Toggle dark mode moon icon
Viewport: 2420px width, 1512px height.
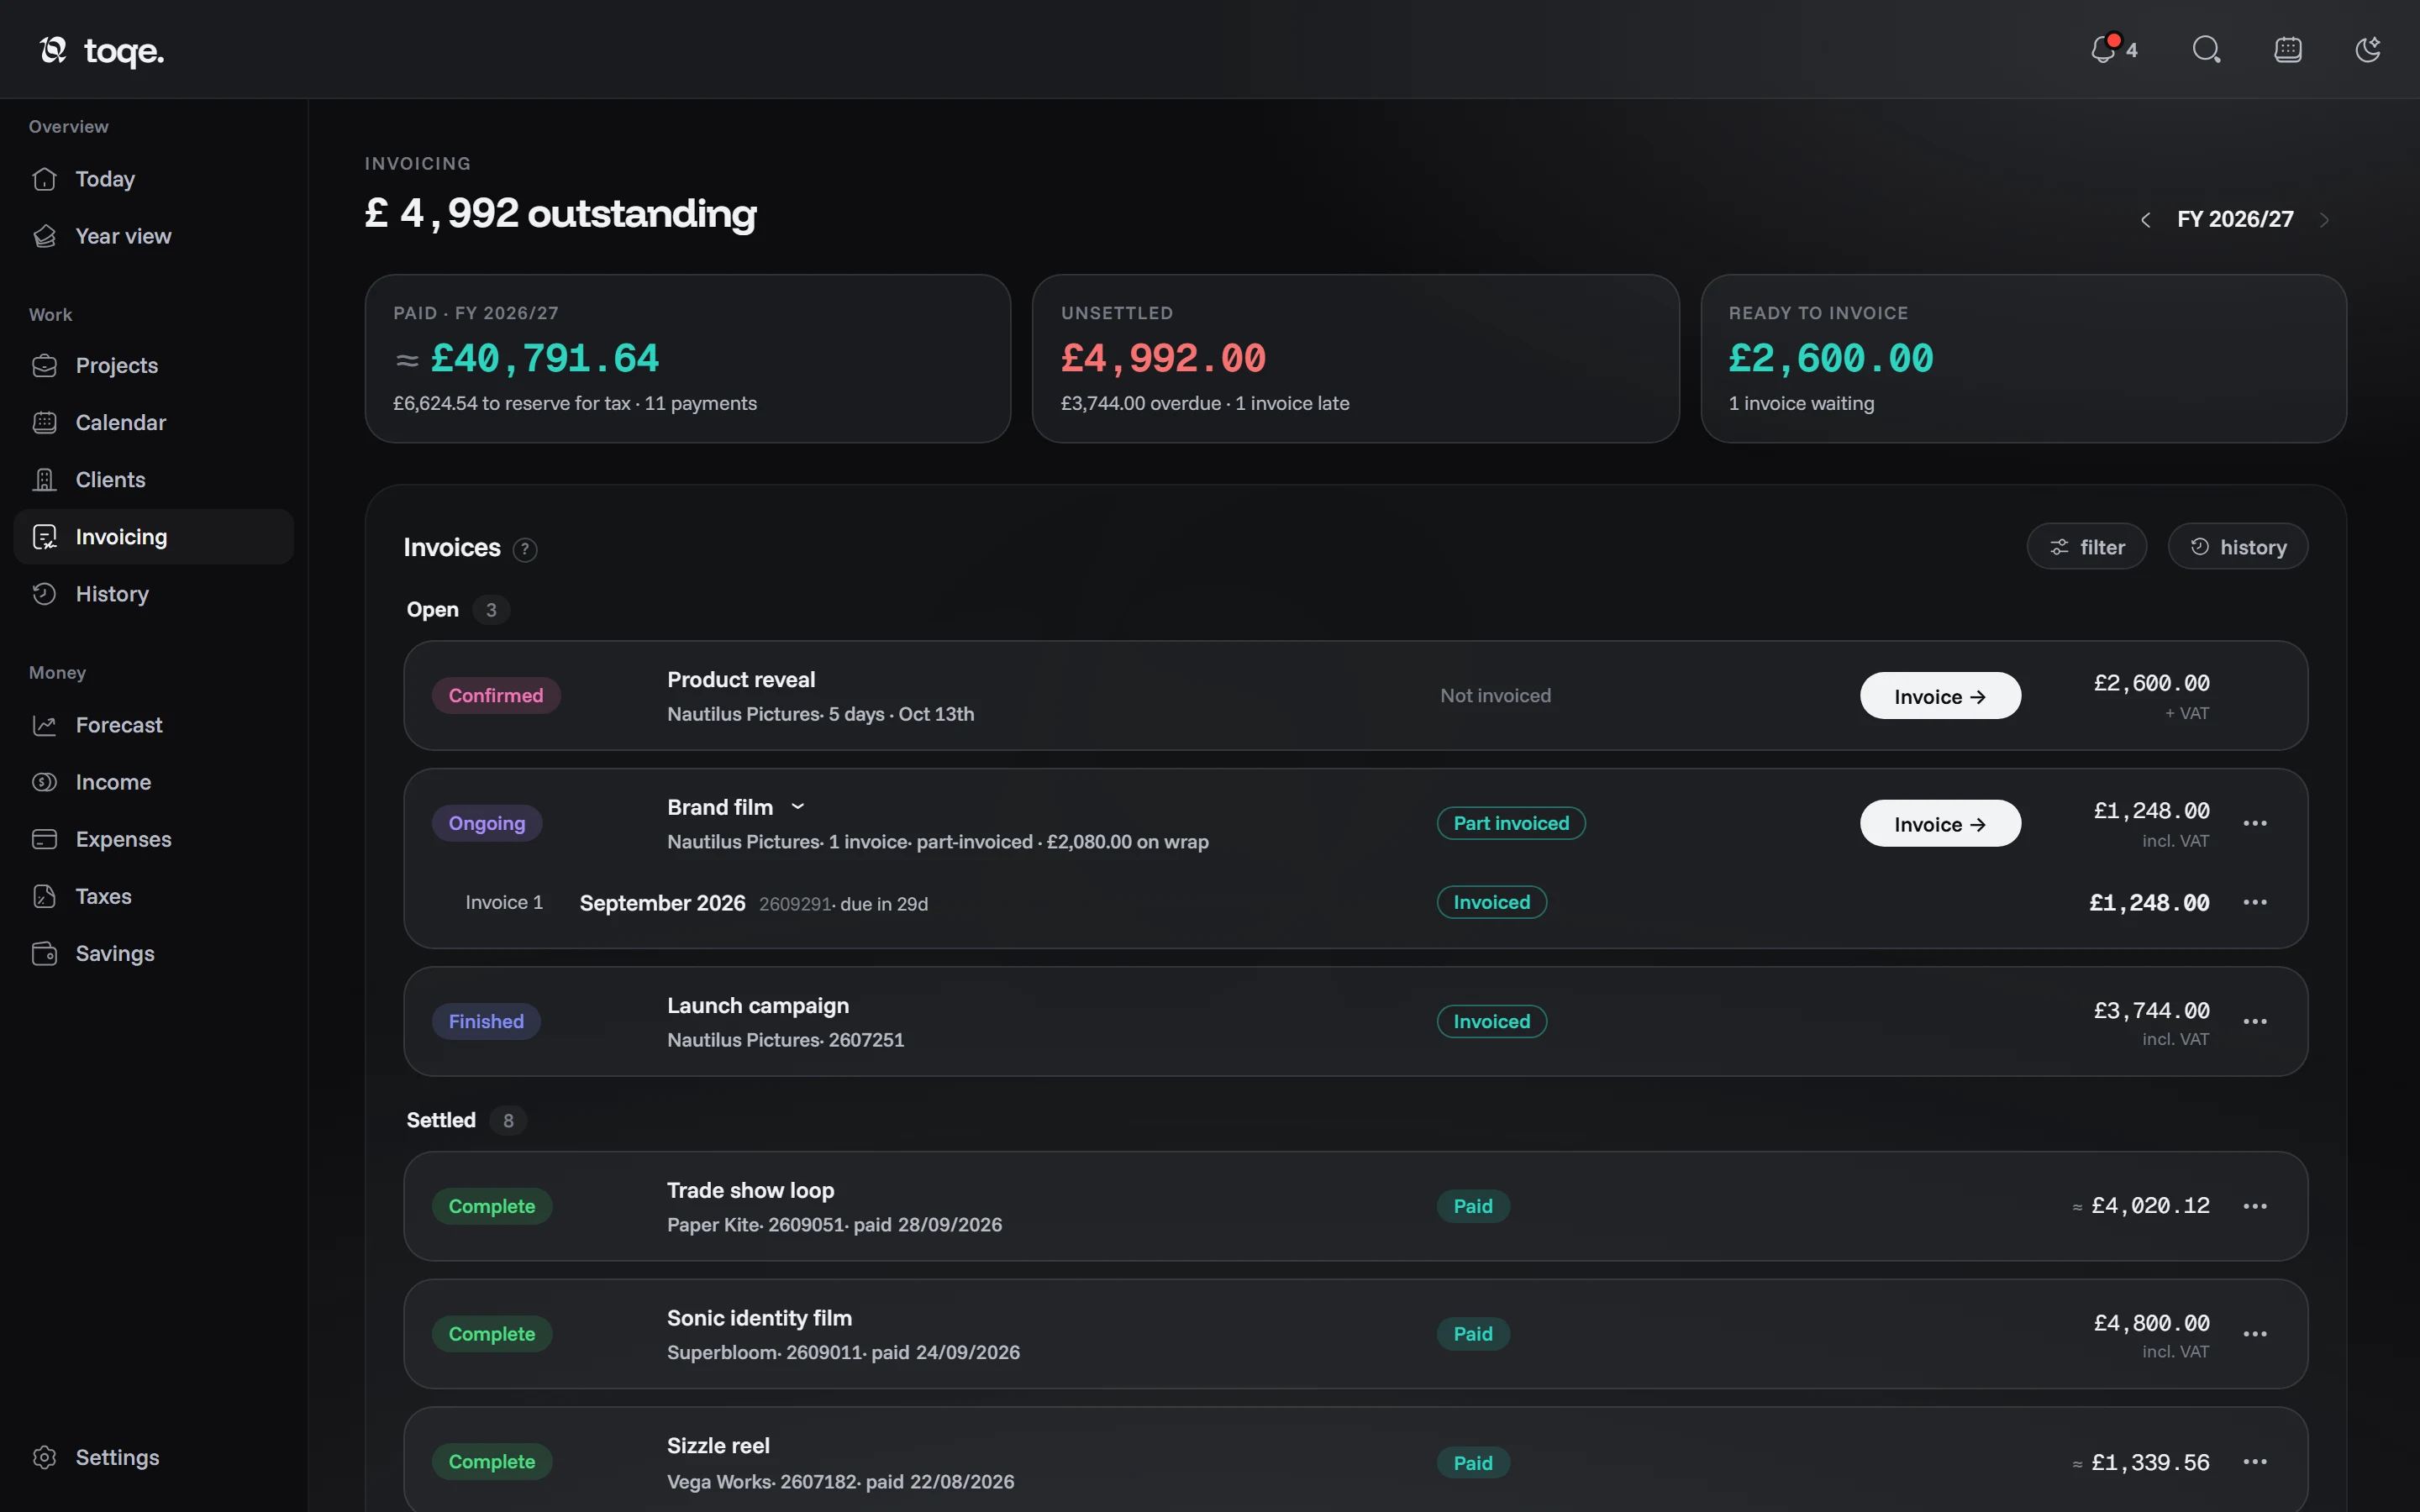(x=2368, y=49)
